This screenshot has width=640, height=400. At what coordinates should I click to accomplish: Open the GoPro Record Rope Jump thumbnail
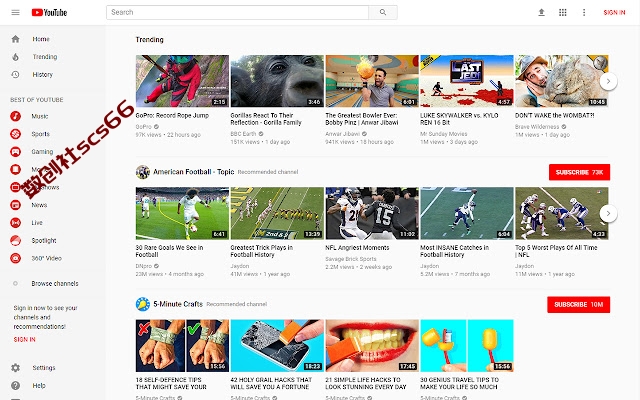tap(182, 81)
